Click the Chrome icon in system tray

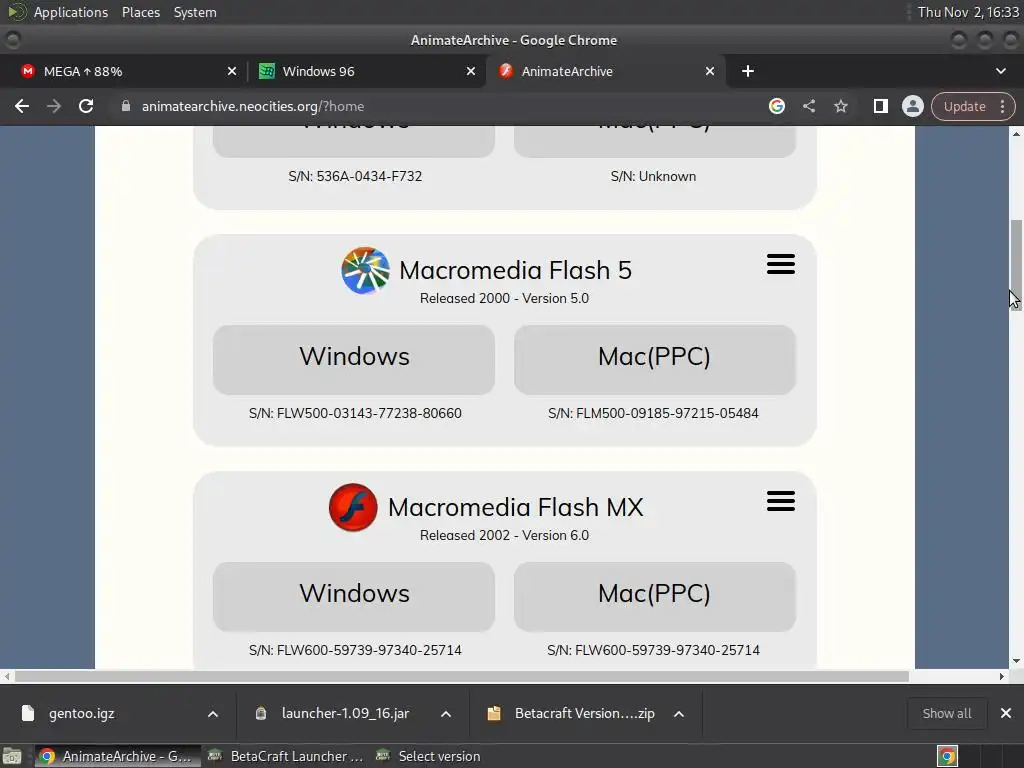[x=947, y=756]
